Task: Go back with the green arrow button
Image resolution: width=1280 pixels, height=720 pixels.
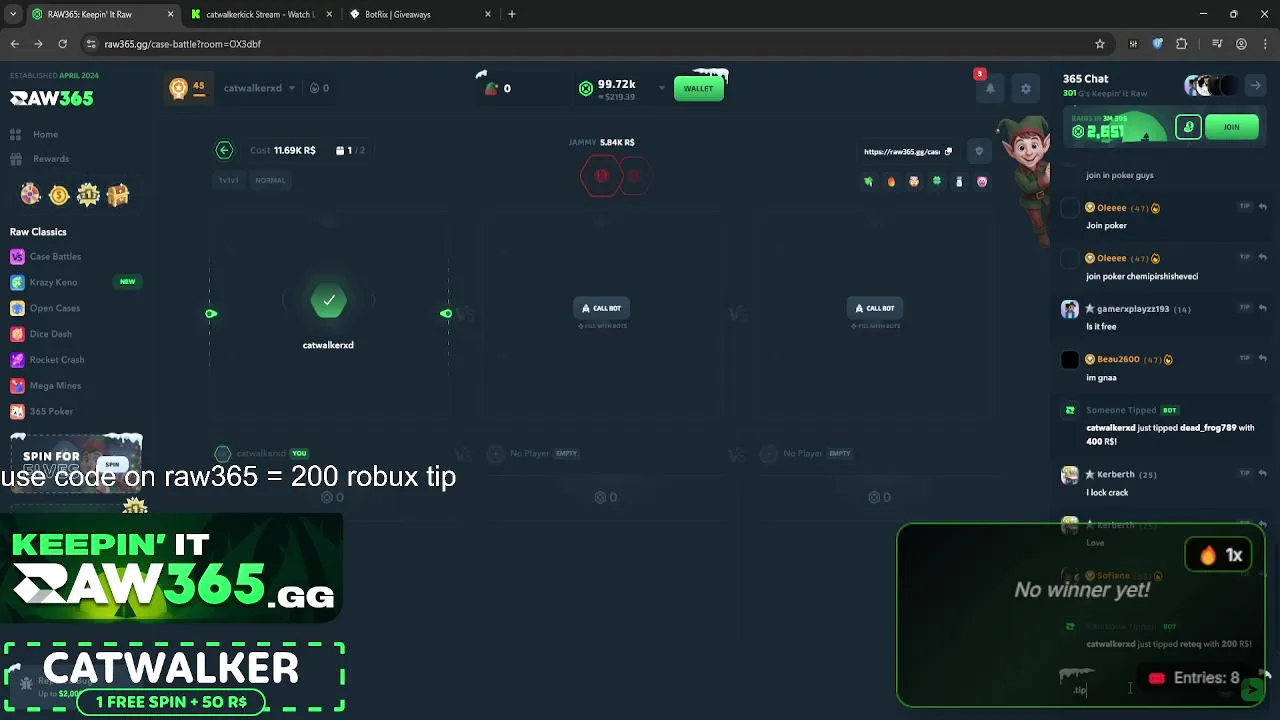Action: [x=224, y=150]
